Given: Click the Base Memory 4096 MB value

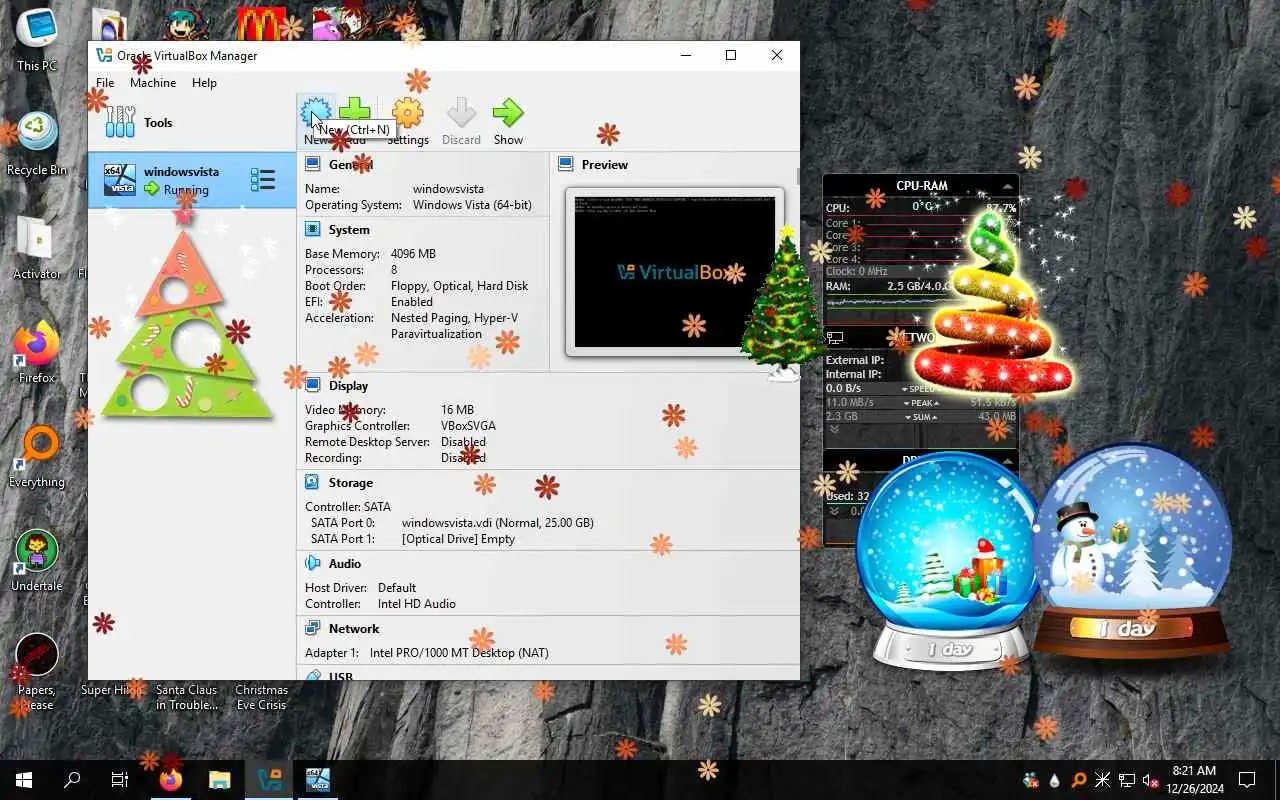Looking at the screenshot, I should pyautogui.click(x=413, y=253).
